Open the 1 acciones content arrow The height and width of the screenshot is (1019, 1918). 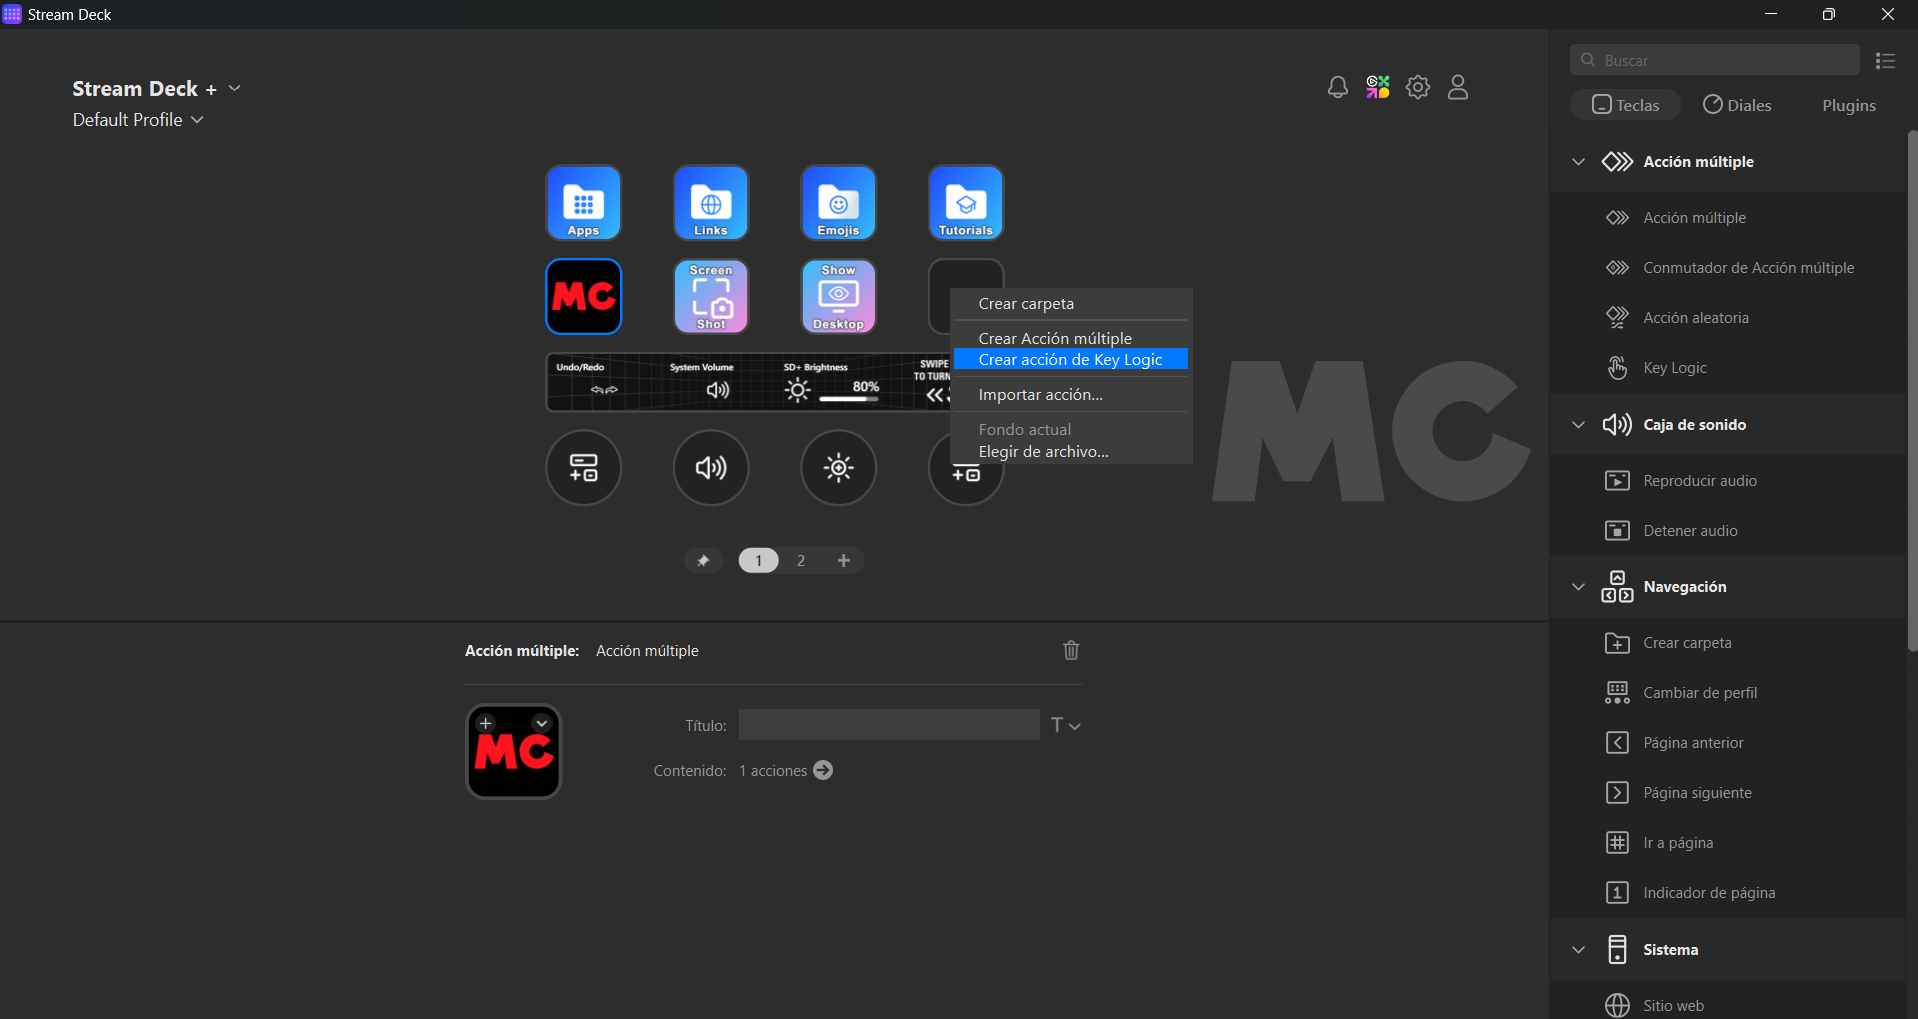pos(823,771)
